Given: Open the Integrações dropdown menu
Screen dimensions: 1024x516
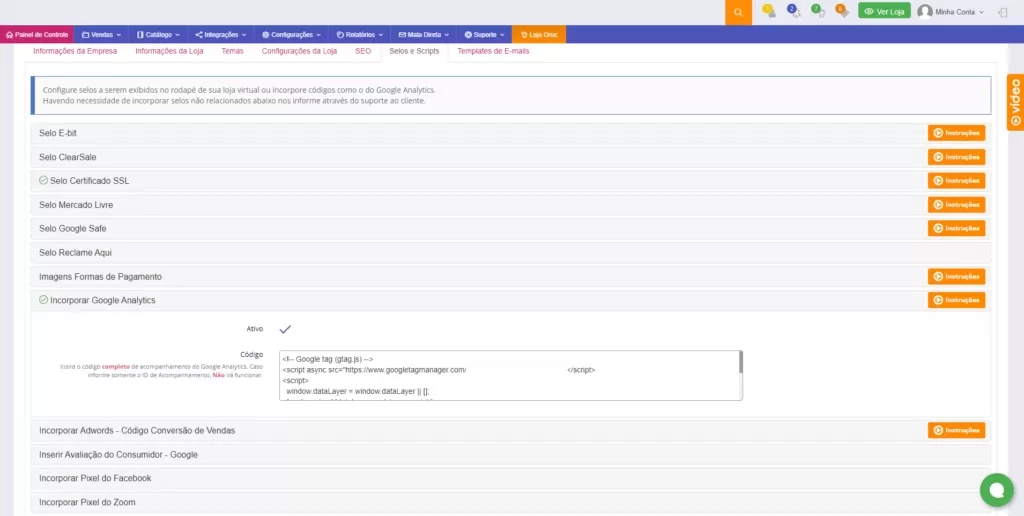Looking at the screenshot, I should tap(221, 35).
